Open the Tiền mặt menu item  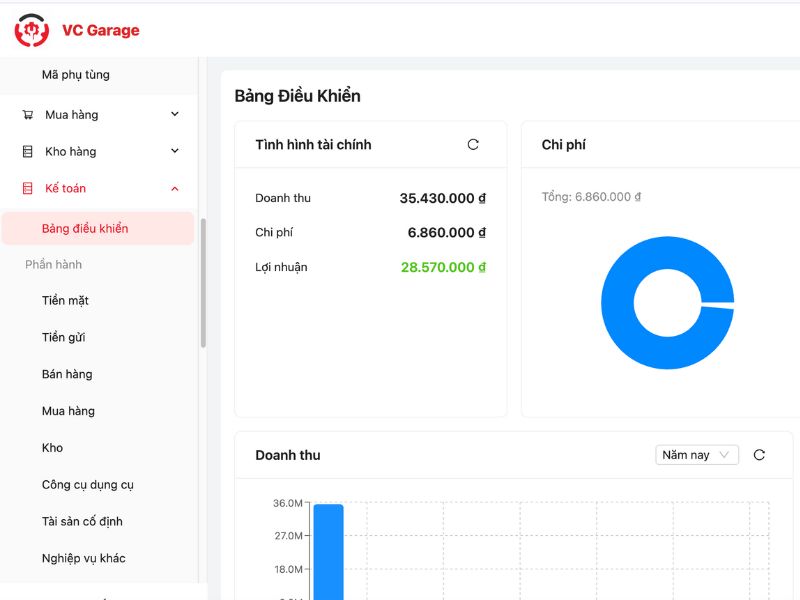tap(65, 301)
